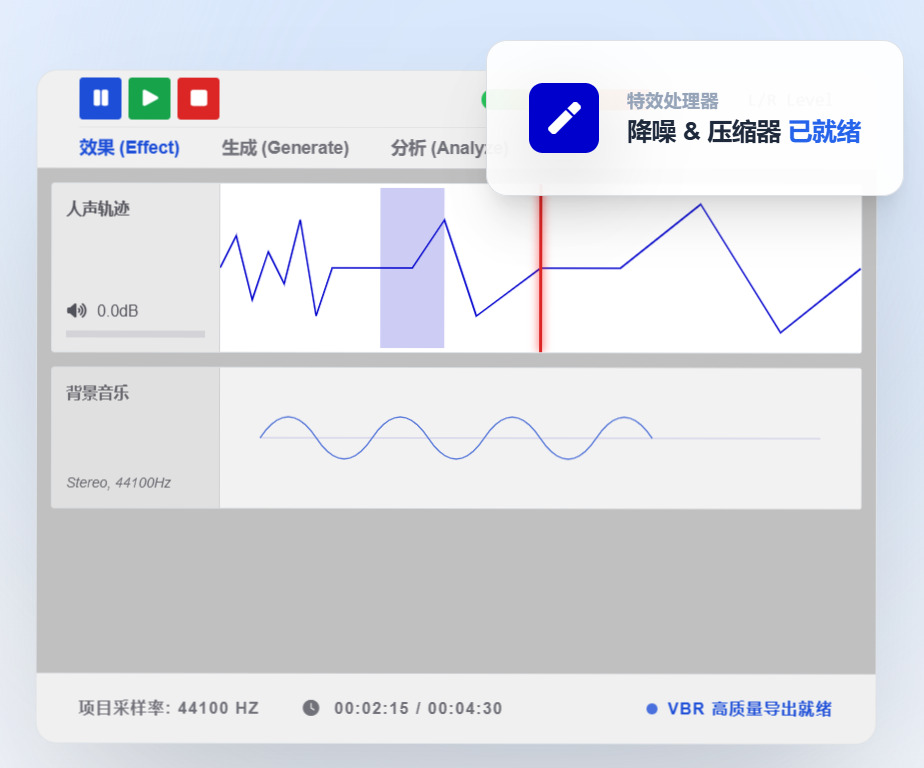Screen dimensions: 924x768
Task: Stop playback with the red stop button
Action: (199, 98)
